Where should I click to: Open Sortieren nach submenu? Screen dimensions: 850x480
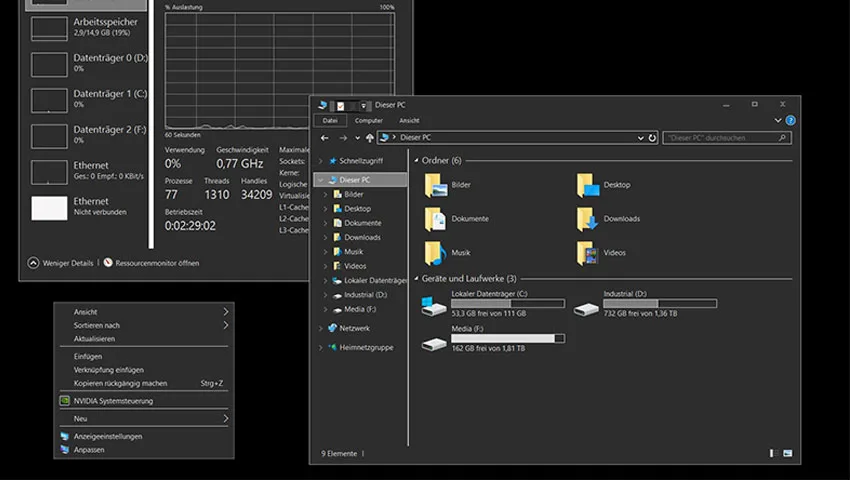click(x=144, y=325)
